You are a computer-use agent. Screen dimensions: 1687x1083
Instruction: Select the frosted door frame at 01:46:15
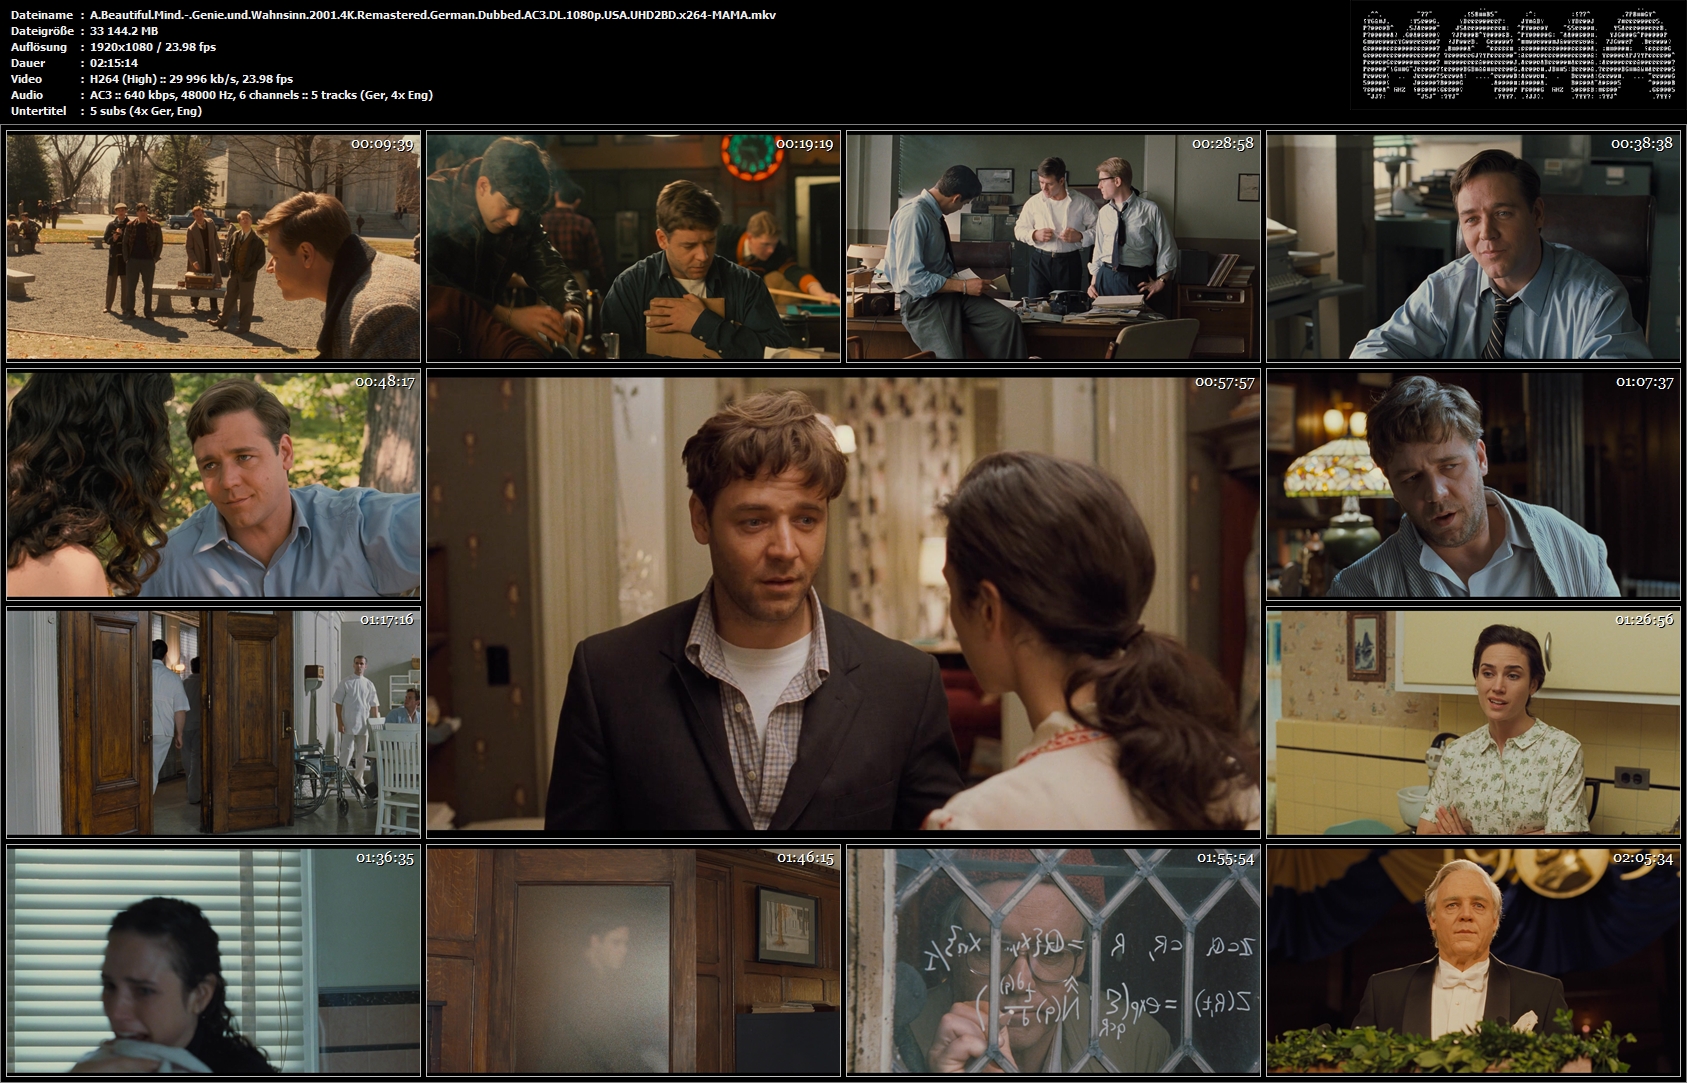point(633,961)
